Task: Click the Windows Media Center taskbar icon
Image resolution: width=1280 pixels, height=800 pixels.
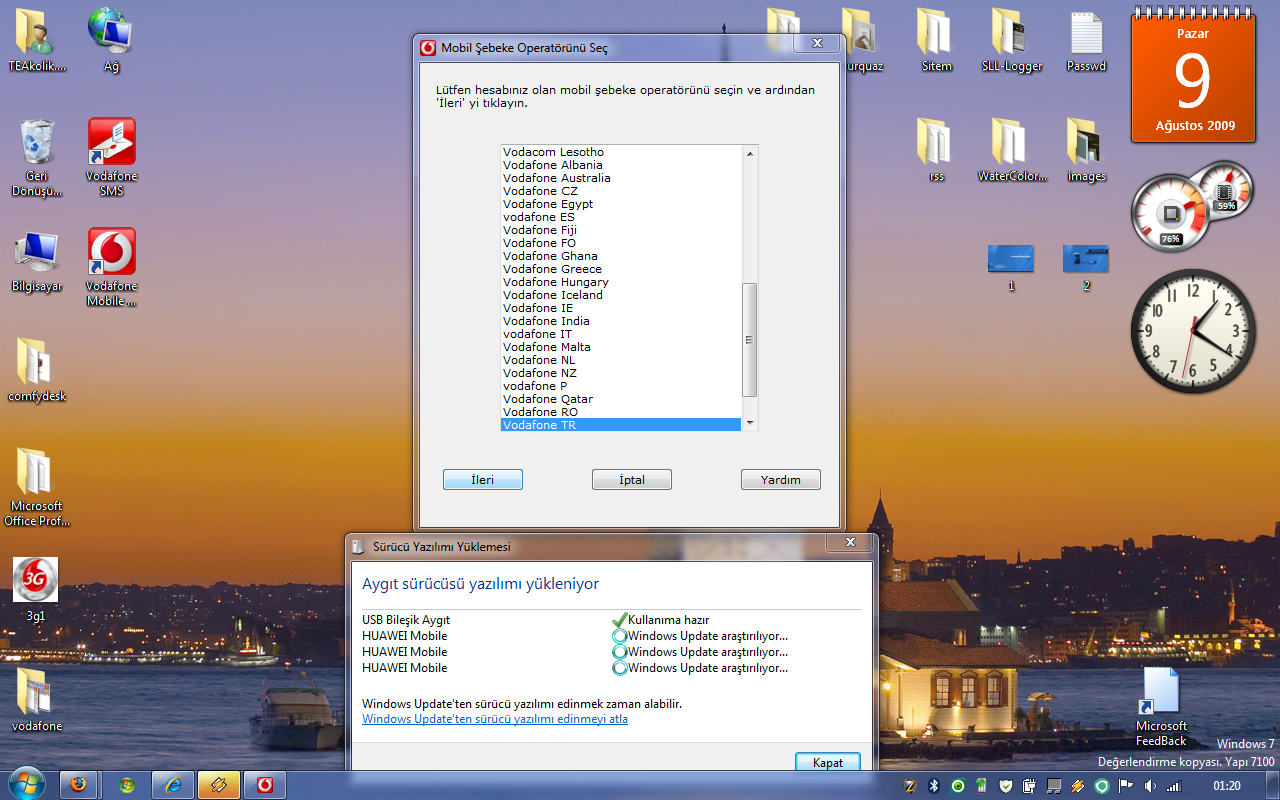Action: pyautogui.click(x=127, y=785)
